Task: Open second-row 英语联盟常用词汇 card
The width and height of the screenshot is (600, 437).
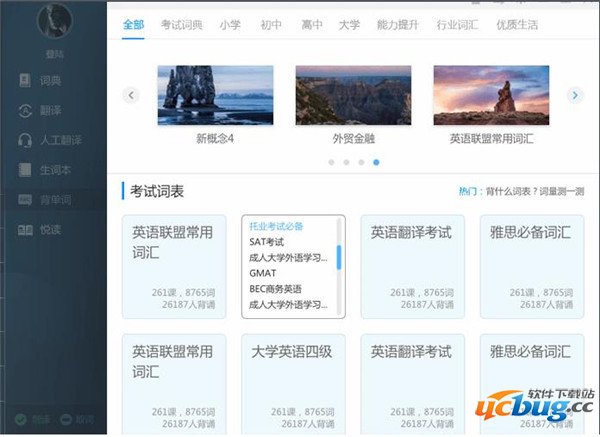Action: click(174, 385)
